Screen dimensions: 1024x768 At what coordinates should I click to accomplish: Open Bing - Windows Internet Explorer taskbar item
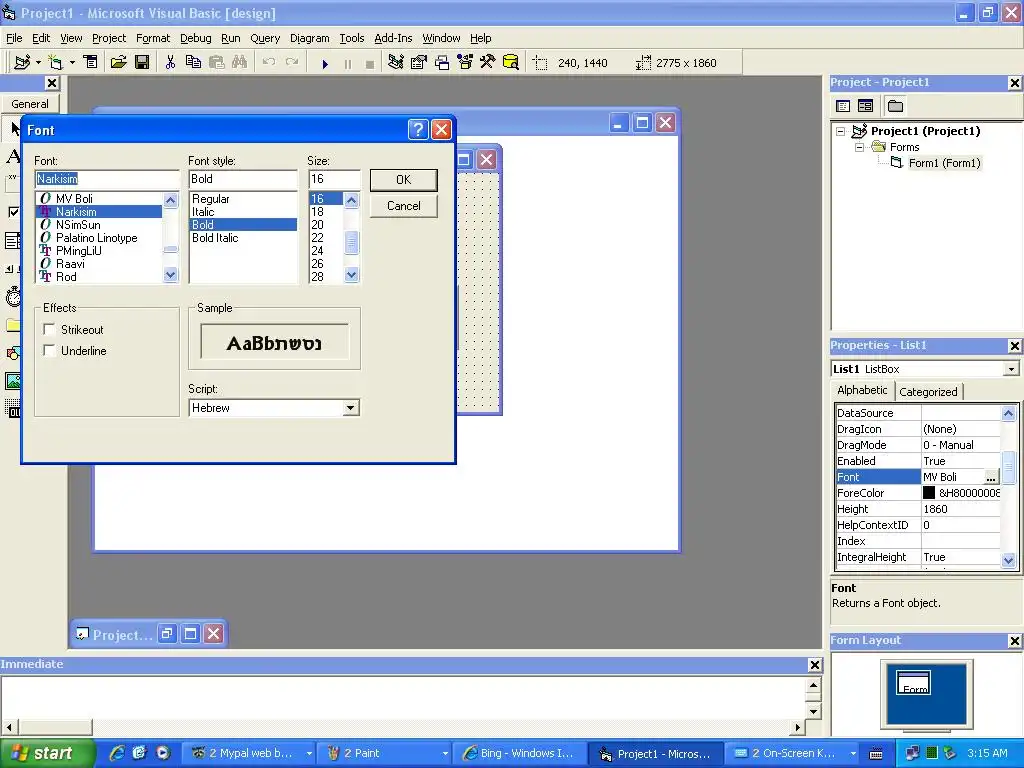[x=520, y=753]
